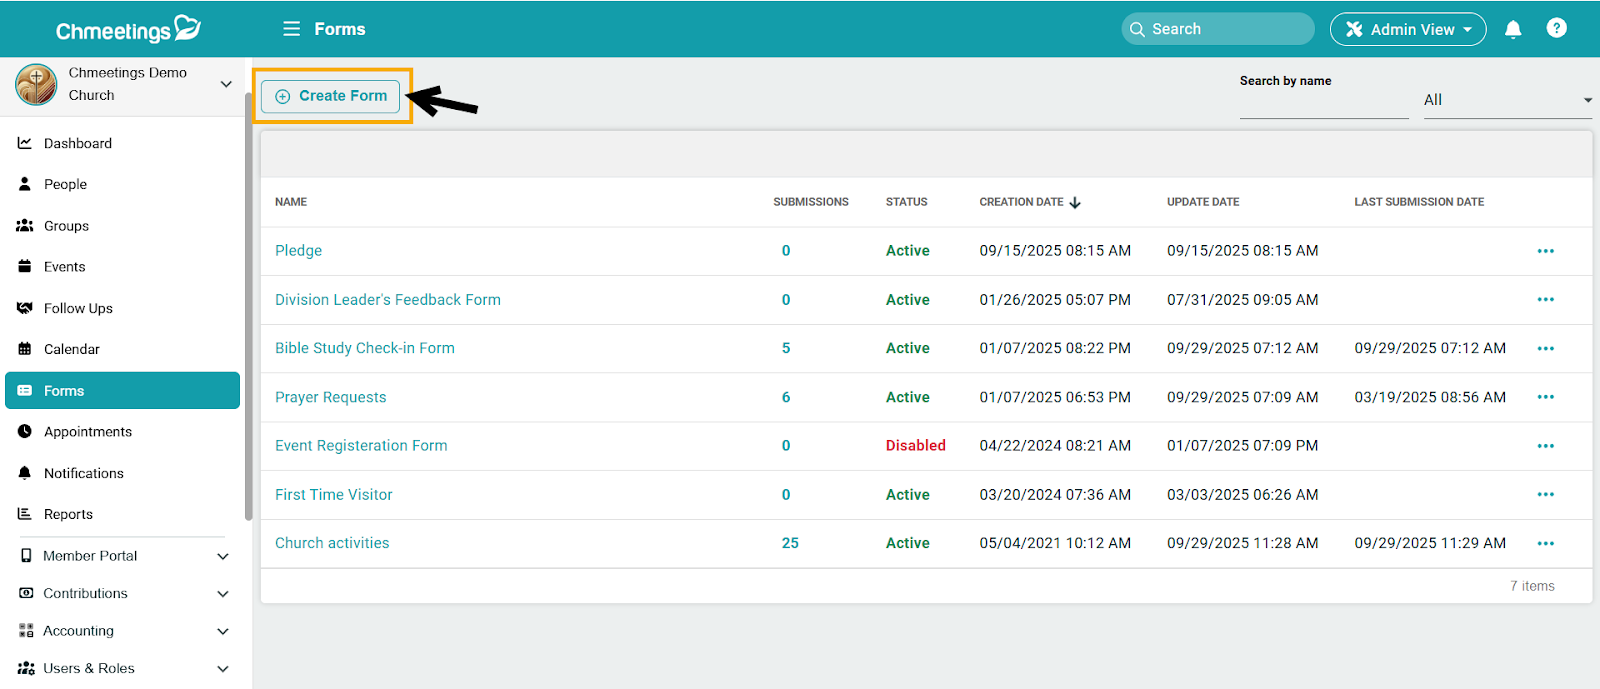Expand the Contributions sidebar section
The width and height of the screenshot is (1600, 689).
(223, 594)
